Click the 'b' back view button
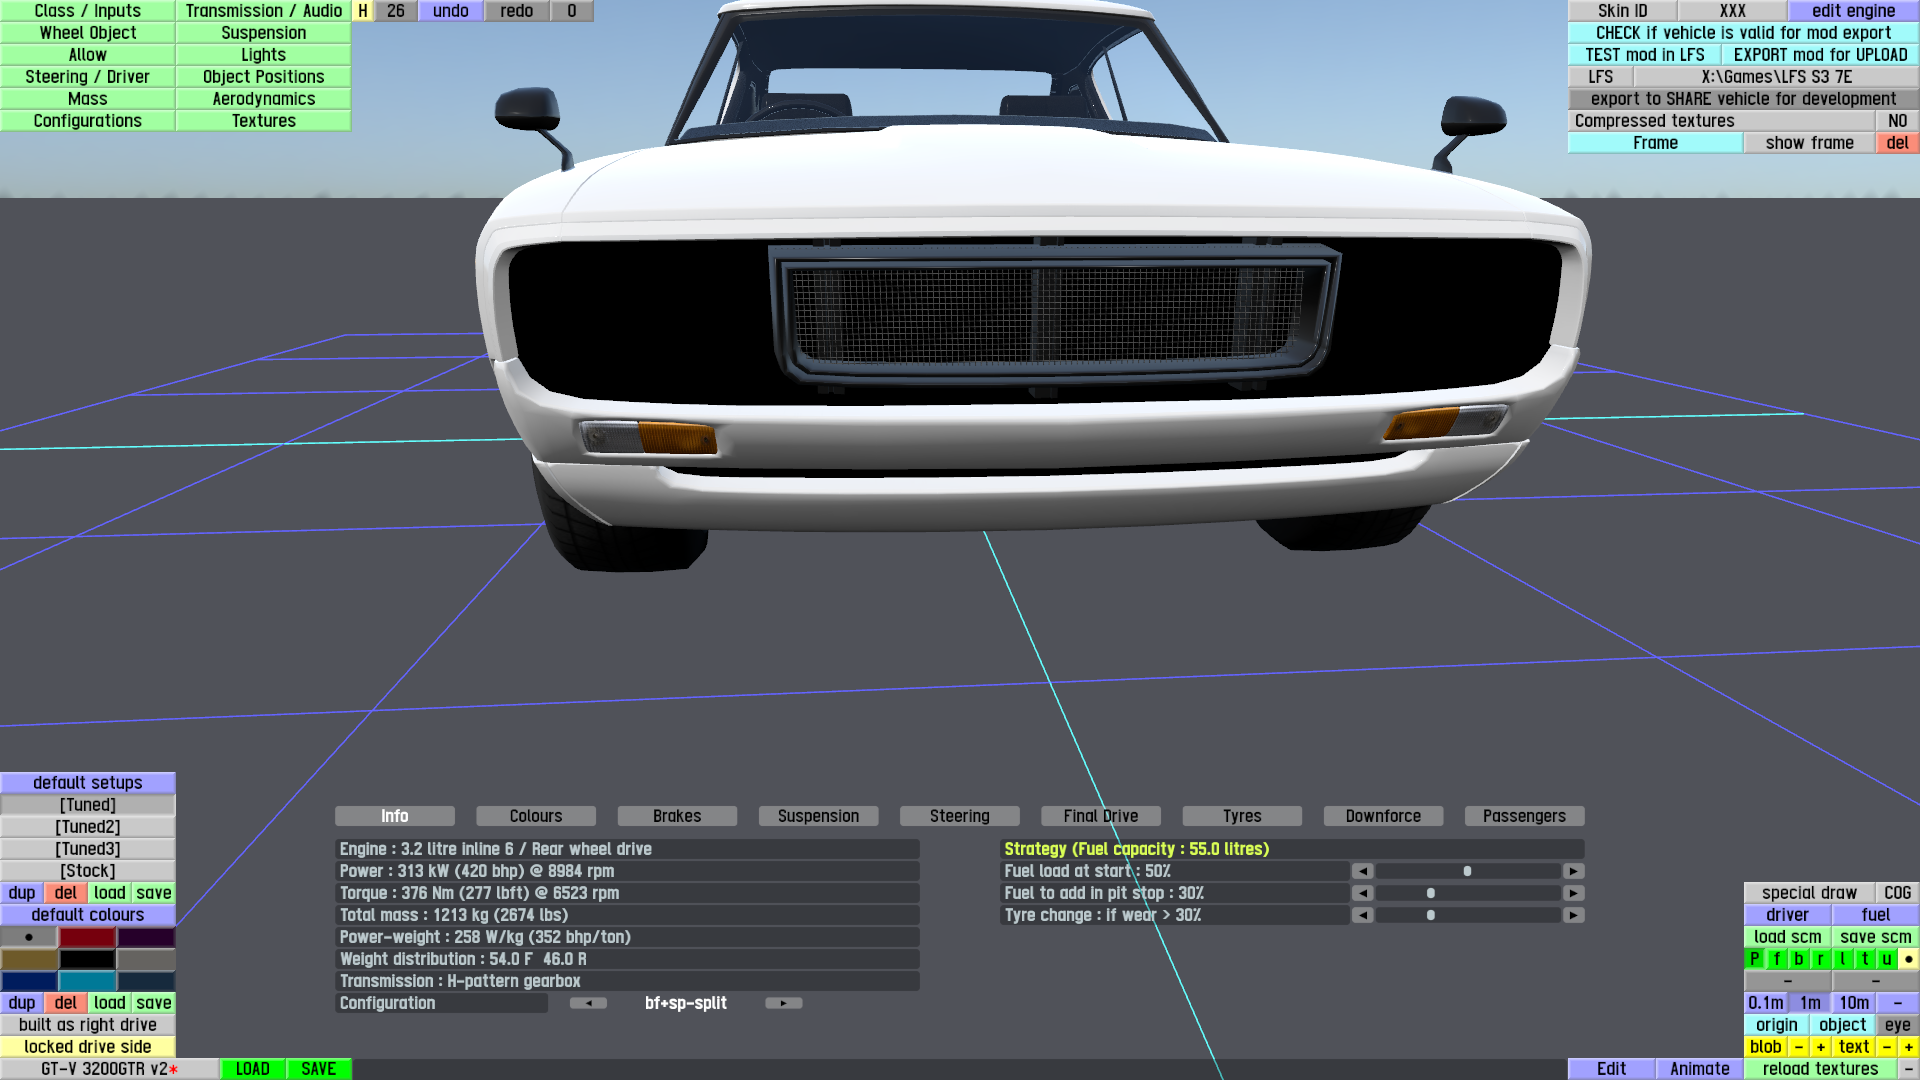Screen dimensions: 1920x1080 pyautogui.click(x=1799, y=959)
